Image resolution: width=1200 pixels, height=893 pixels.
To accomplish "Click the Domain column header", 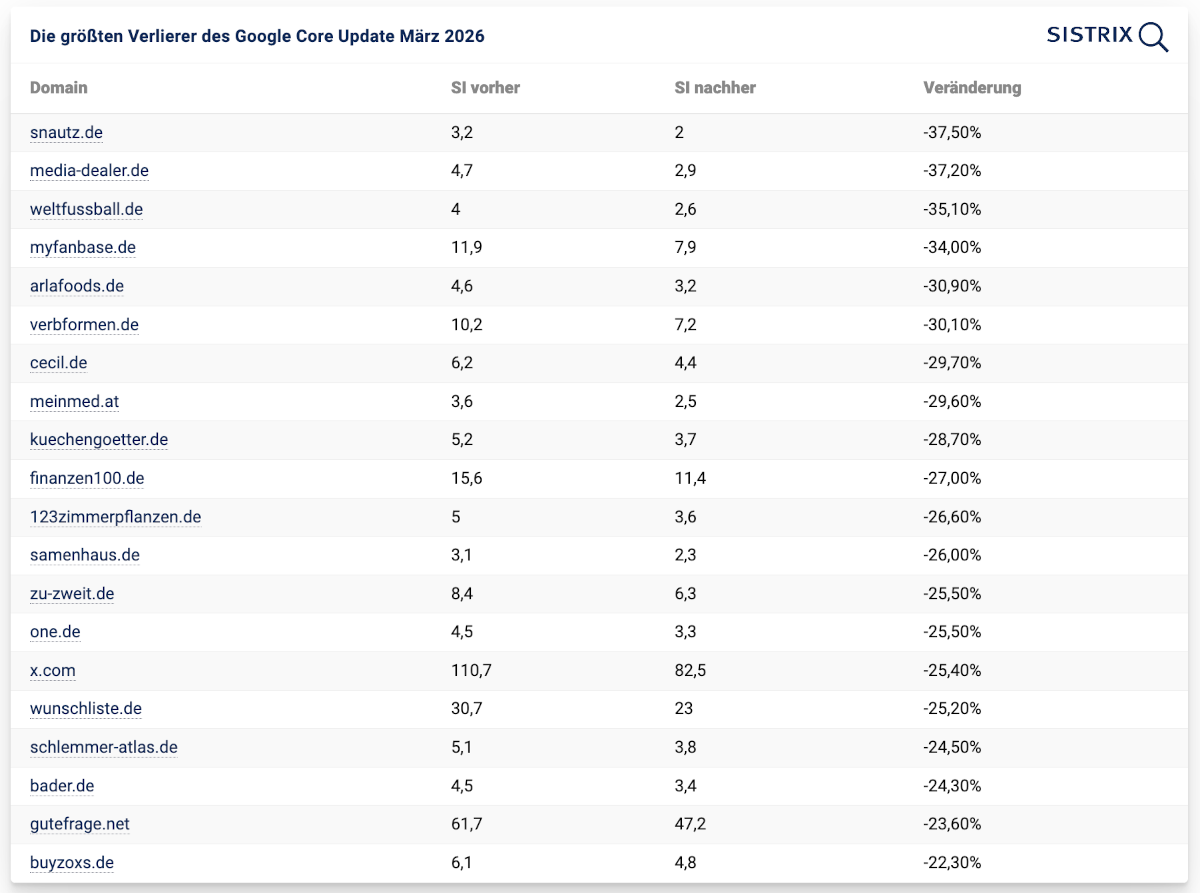I will (59, 88).
